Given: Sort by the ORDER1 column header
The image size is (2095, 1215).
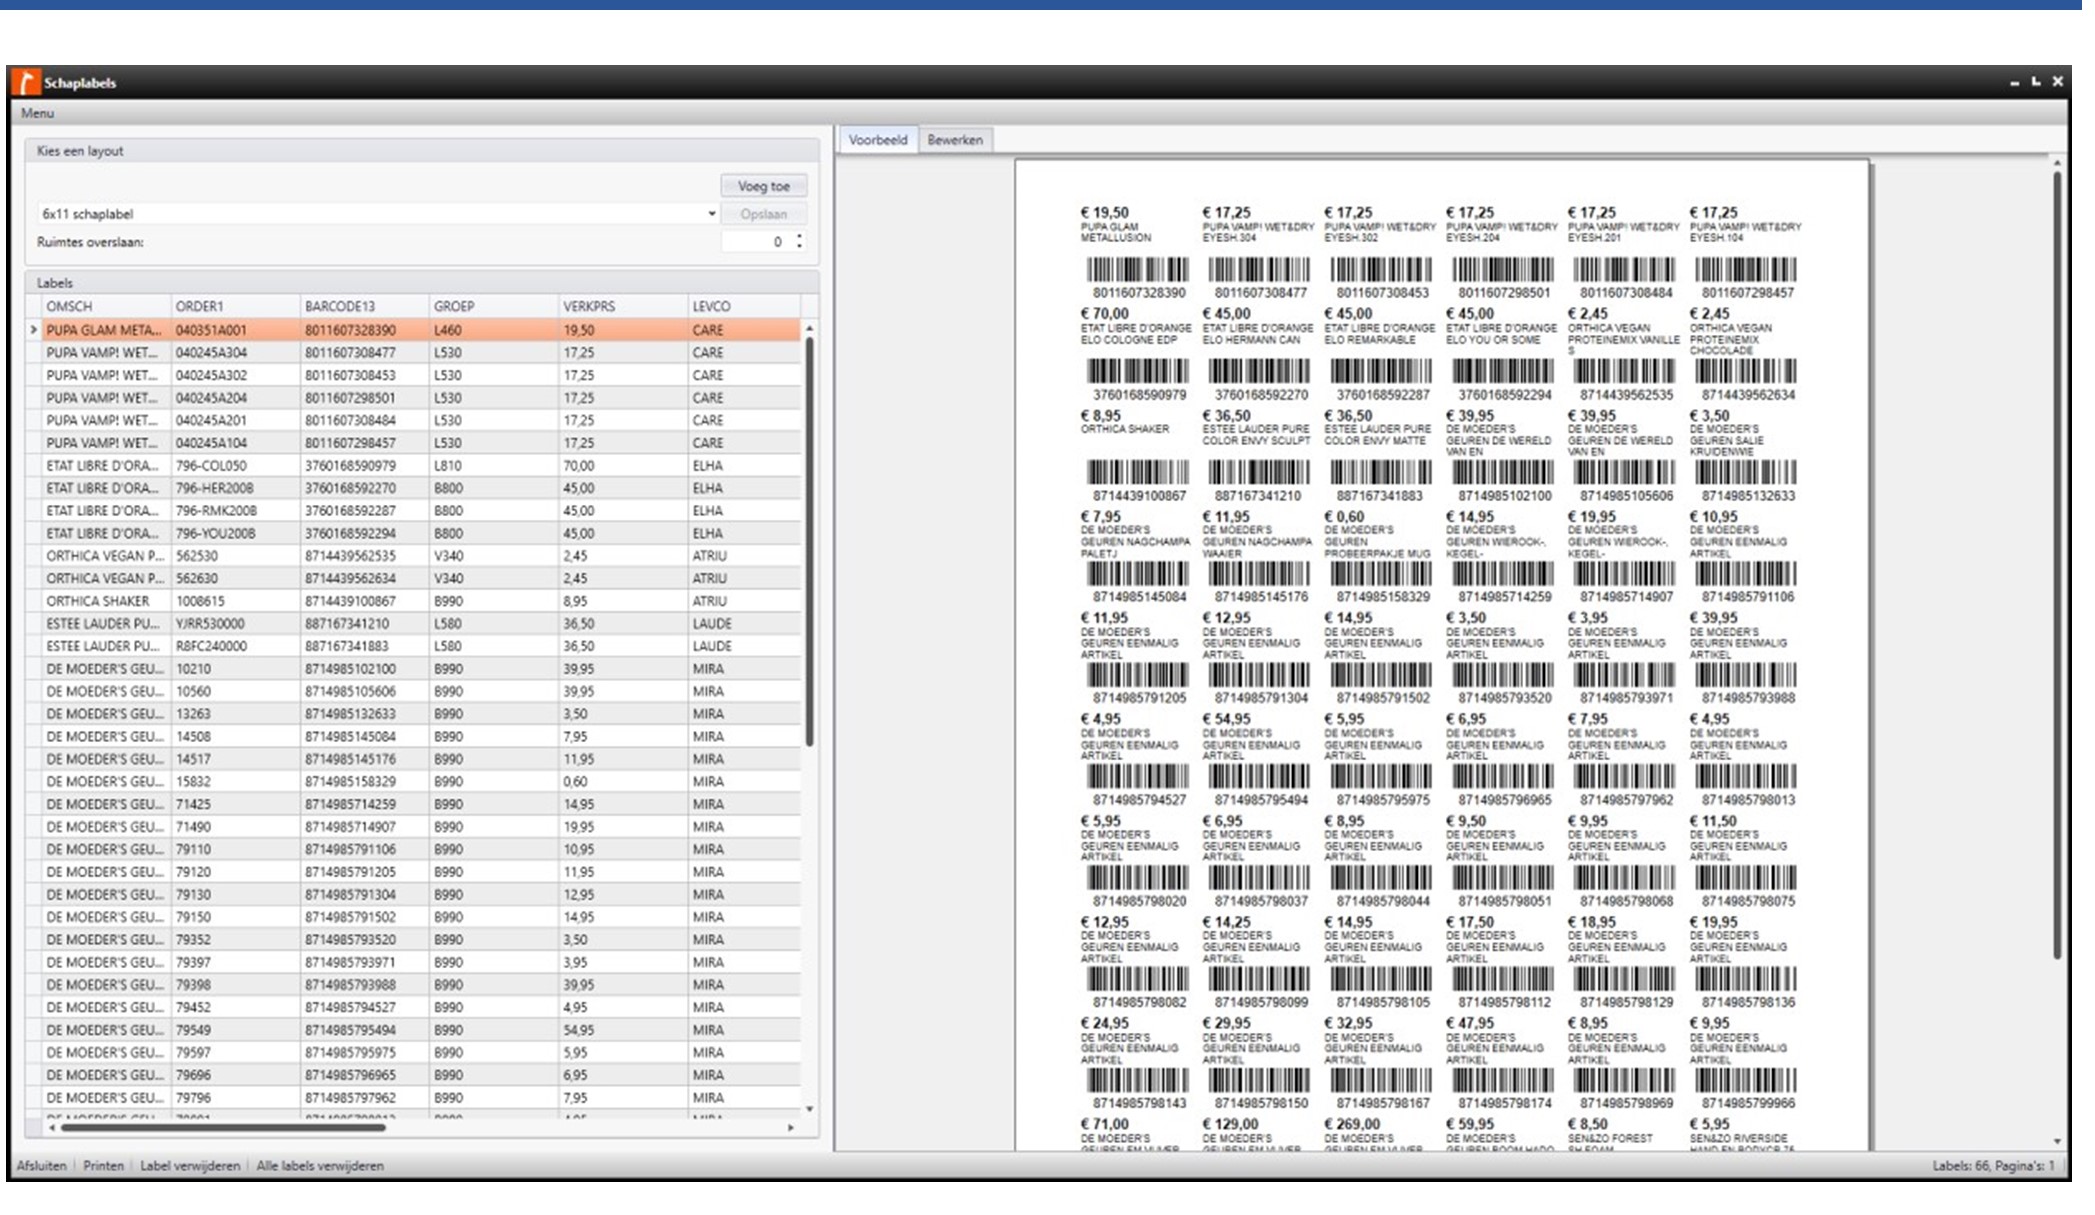Looking at the screenshot, I should click(x=236, y=307).
